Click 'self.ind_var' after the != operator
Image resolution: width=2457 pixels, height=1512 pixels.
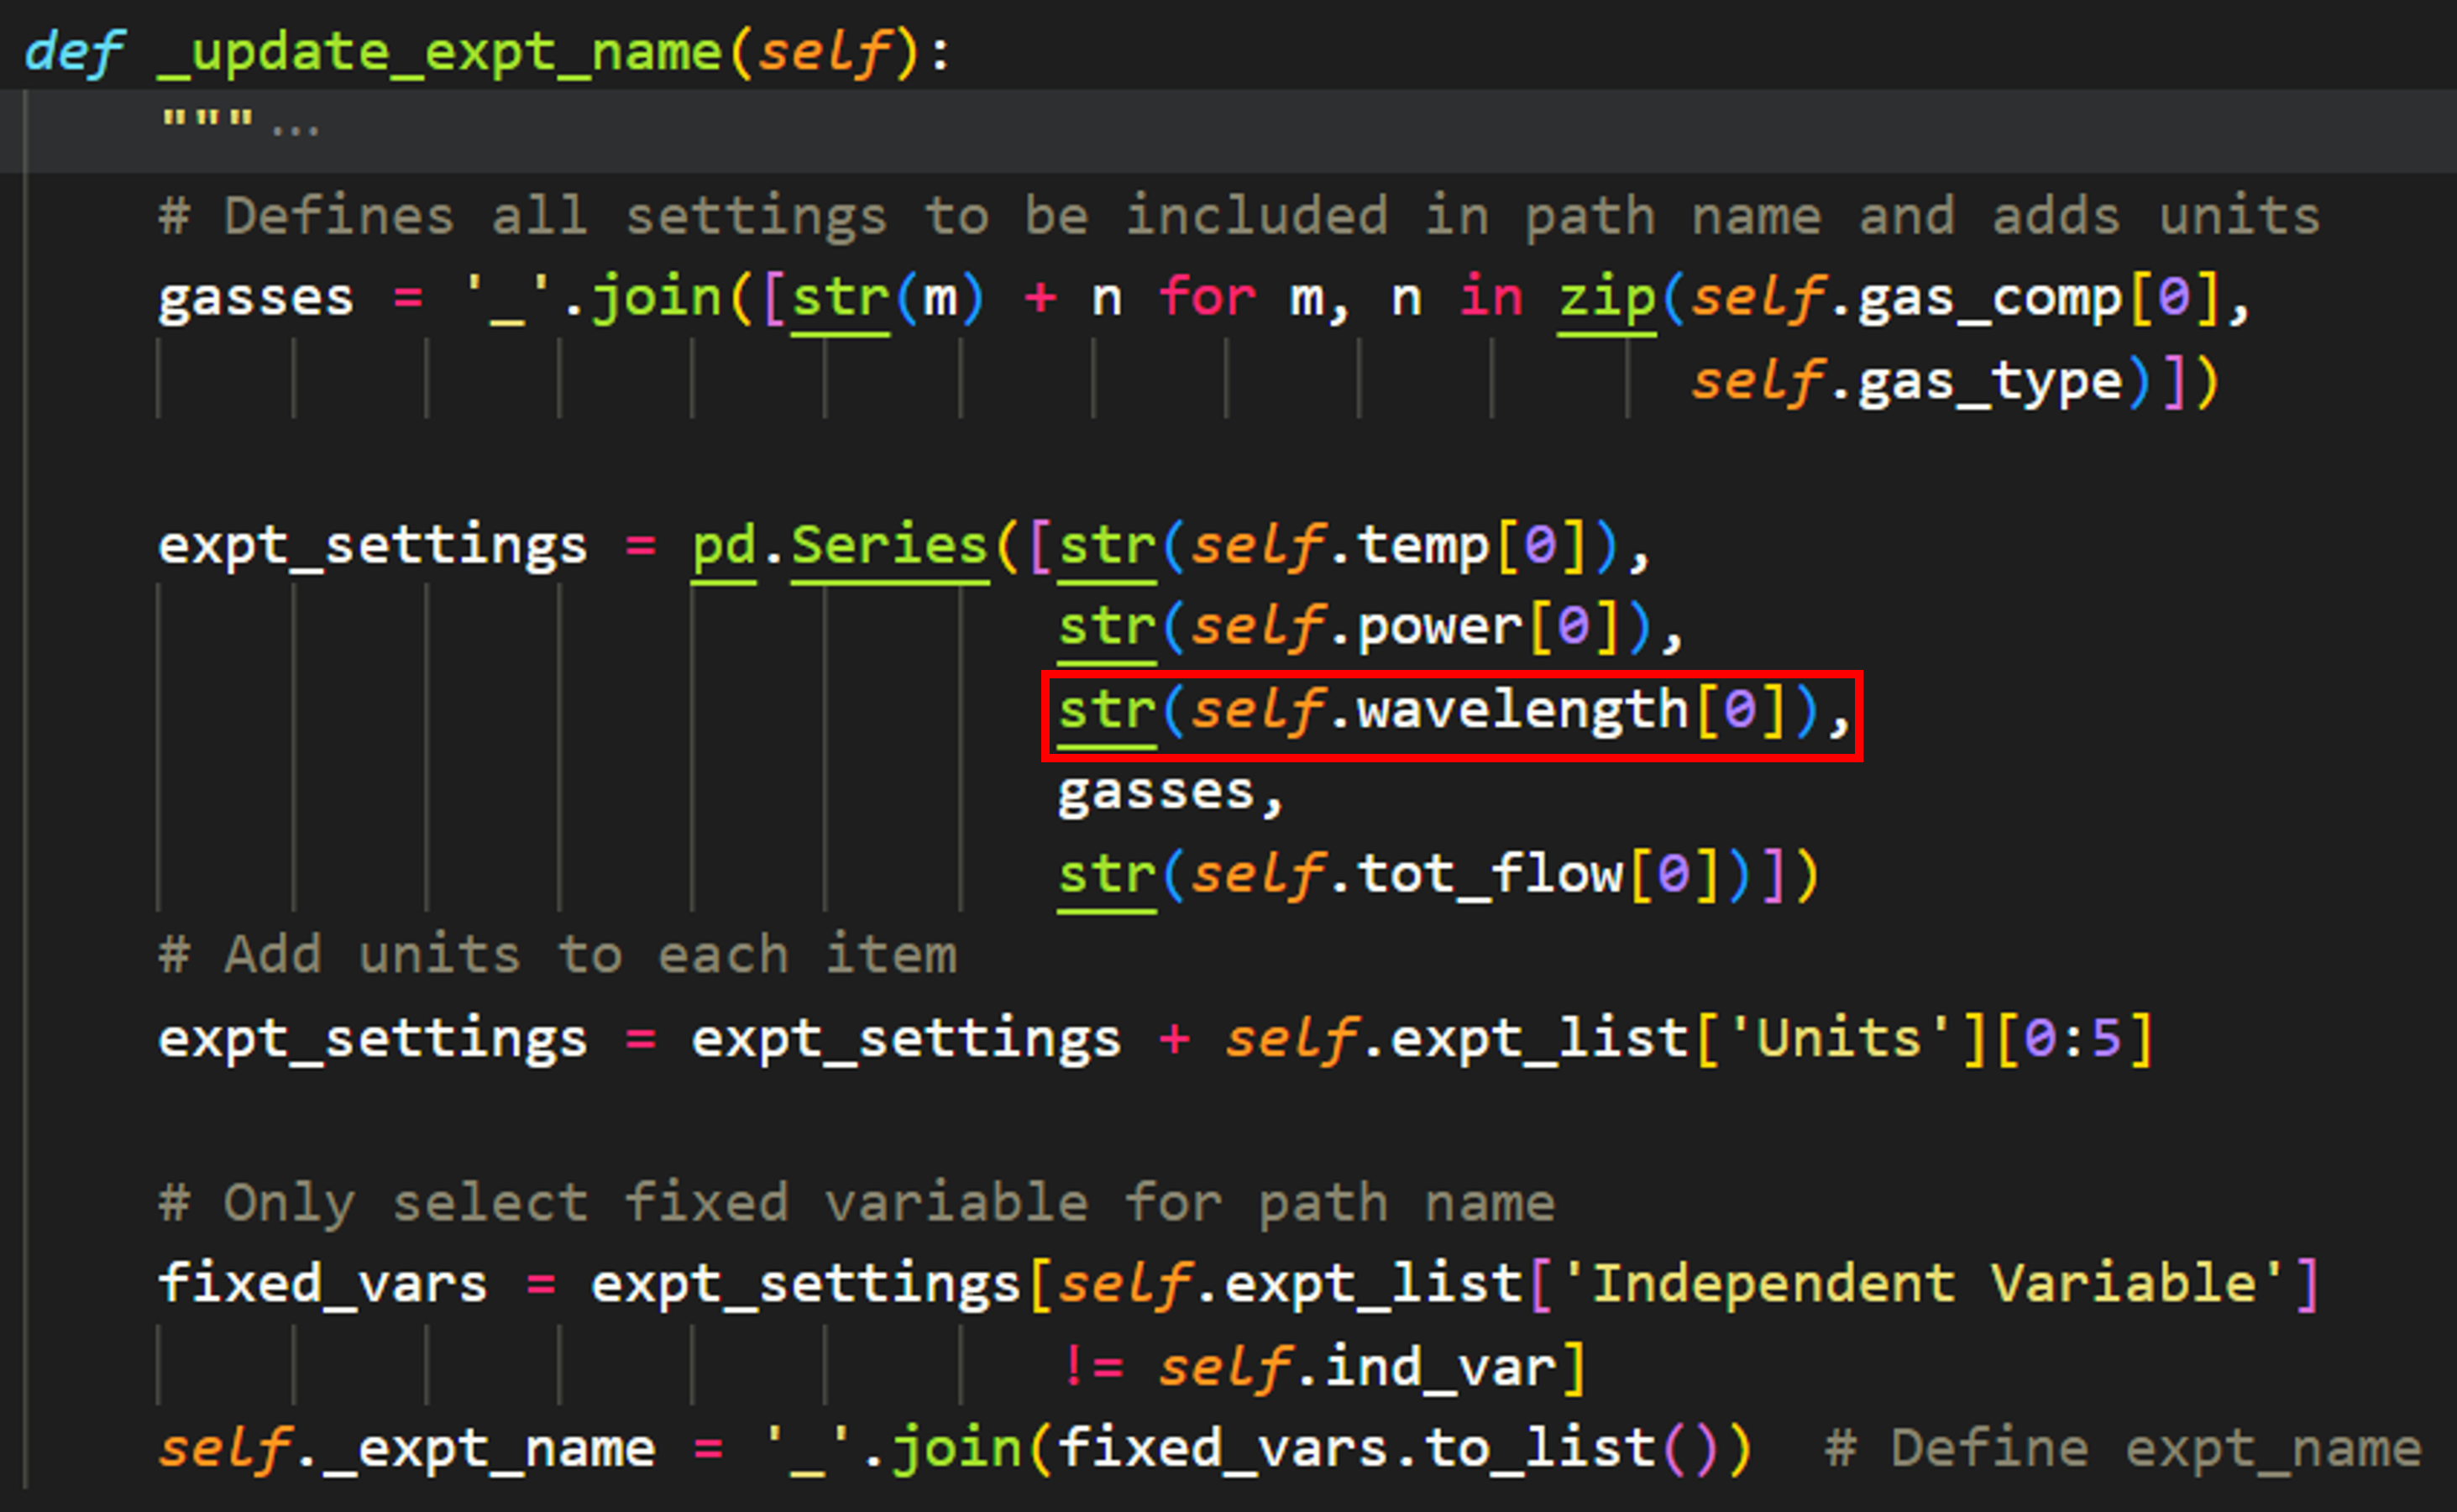pos(1356,1368)
